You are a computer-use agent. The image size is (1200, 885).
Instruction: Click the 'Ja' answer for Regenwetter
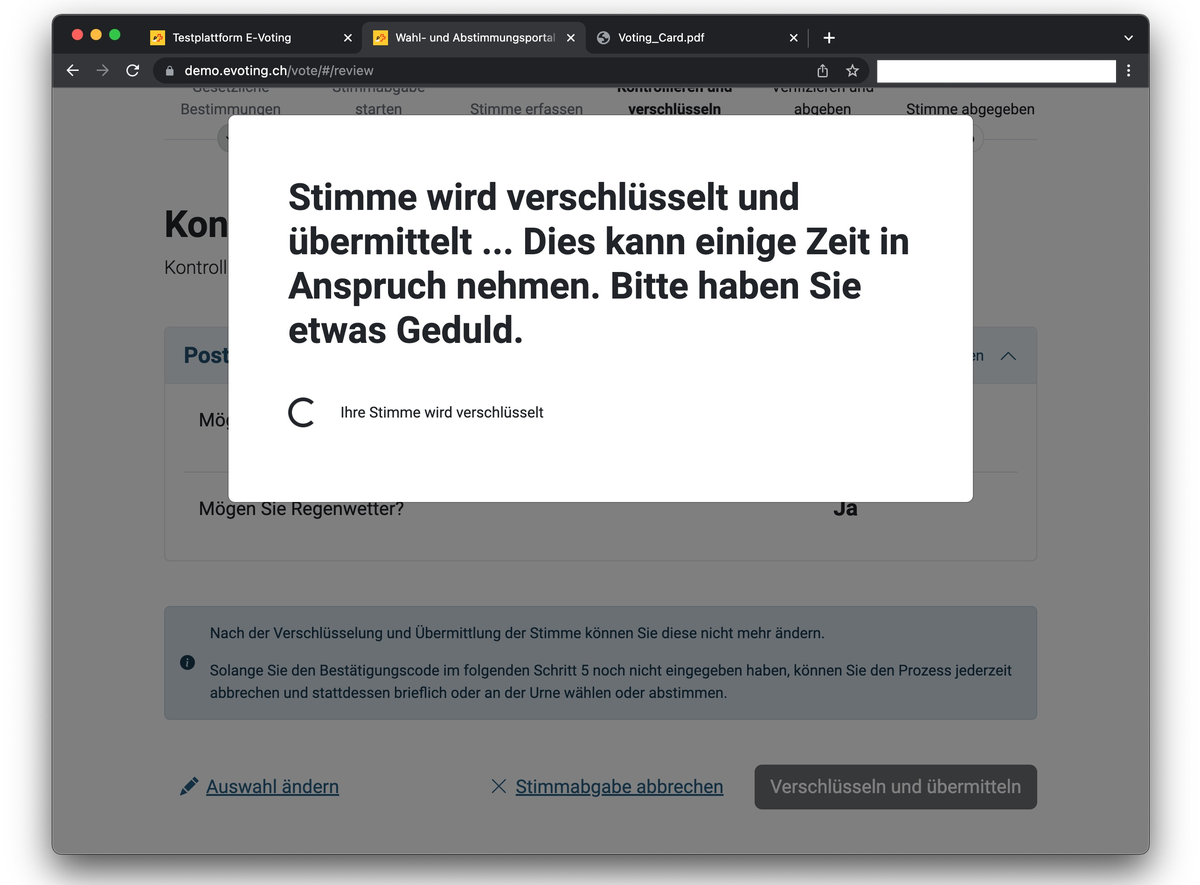pos(845,508)
